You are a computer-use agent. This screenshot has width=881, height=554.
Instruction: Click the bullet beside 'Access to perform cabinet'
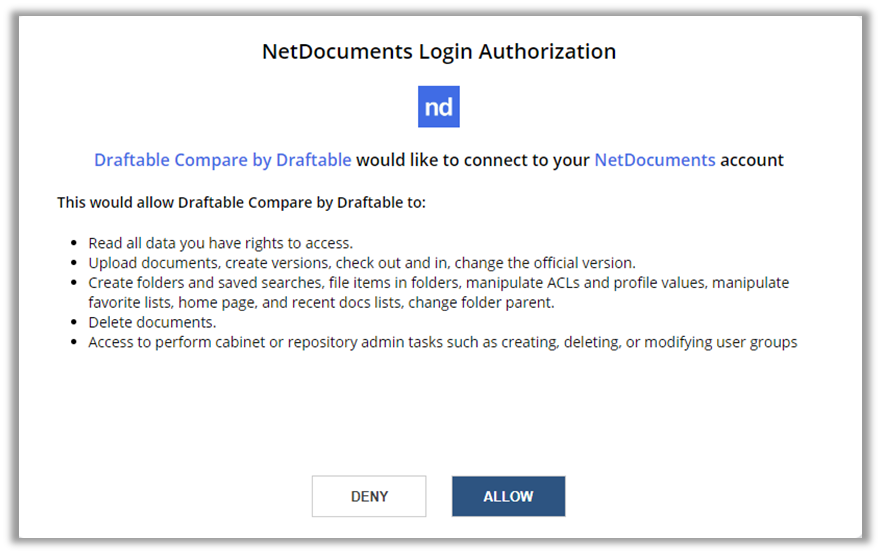click(x=74, y=342)
